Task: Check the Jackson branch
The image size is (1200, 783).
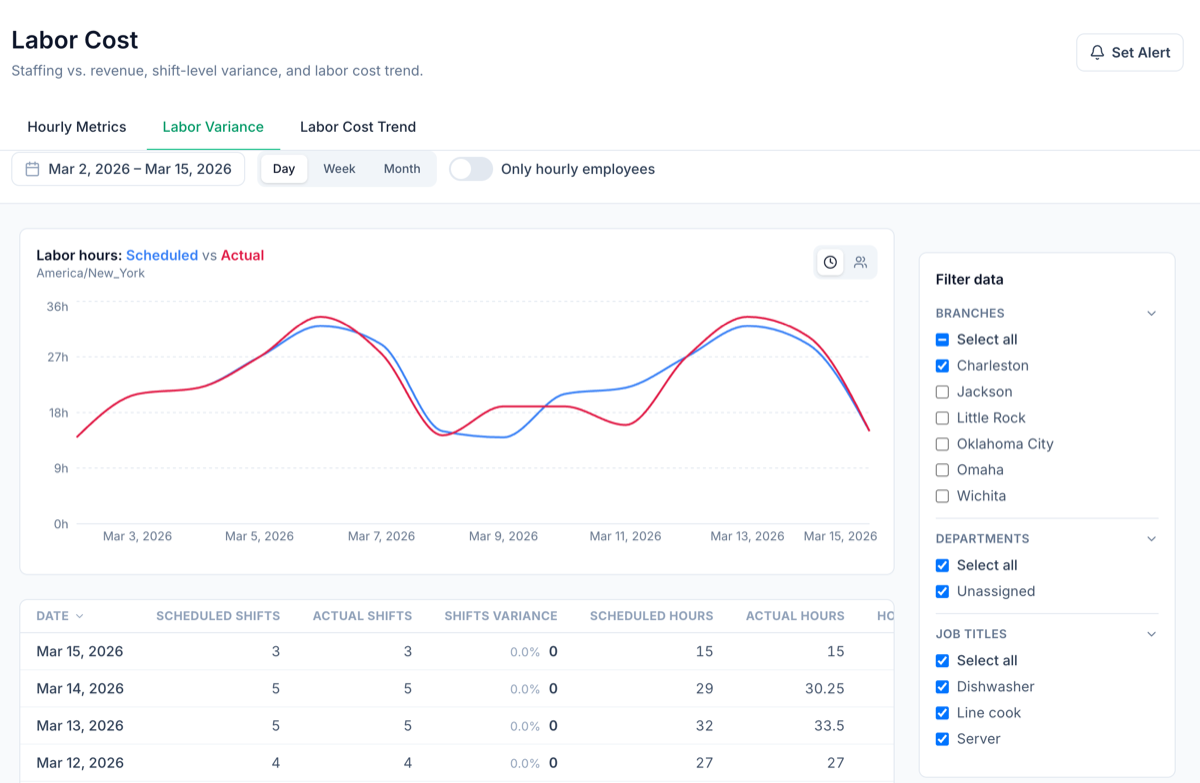Action: point(942,392)
